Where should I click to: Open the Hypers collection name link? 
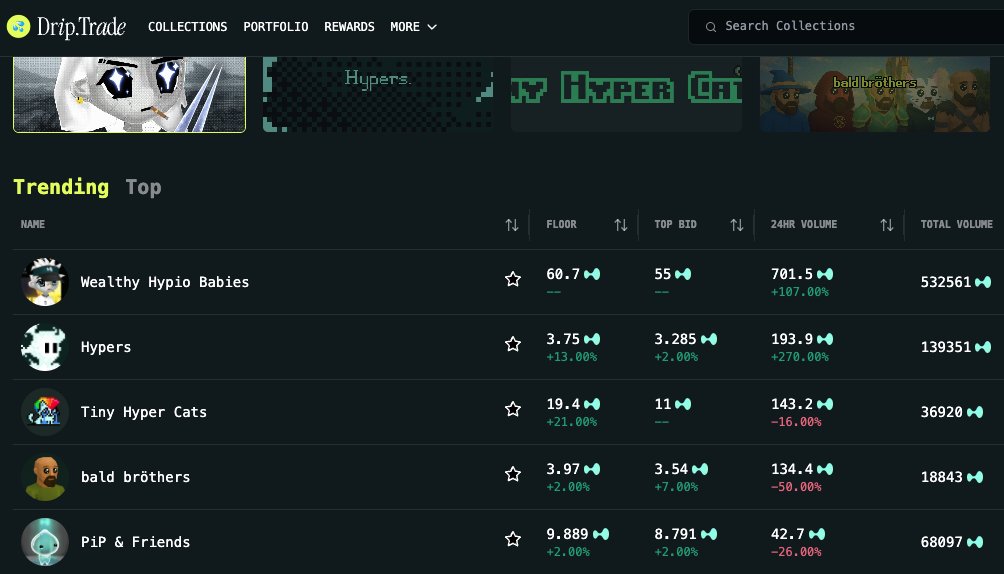pyautogui.click(x=106, y=347)
